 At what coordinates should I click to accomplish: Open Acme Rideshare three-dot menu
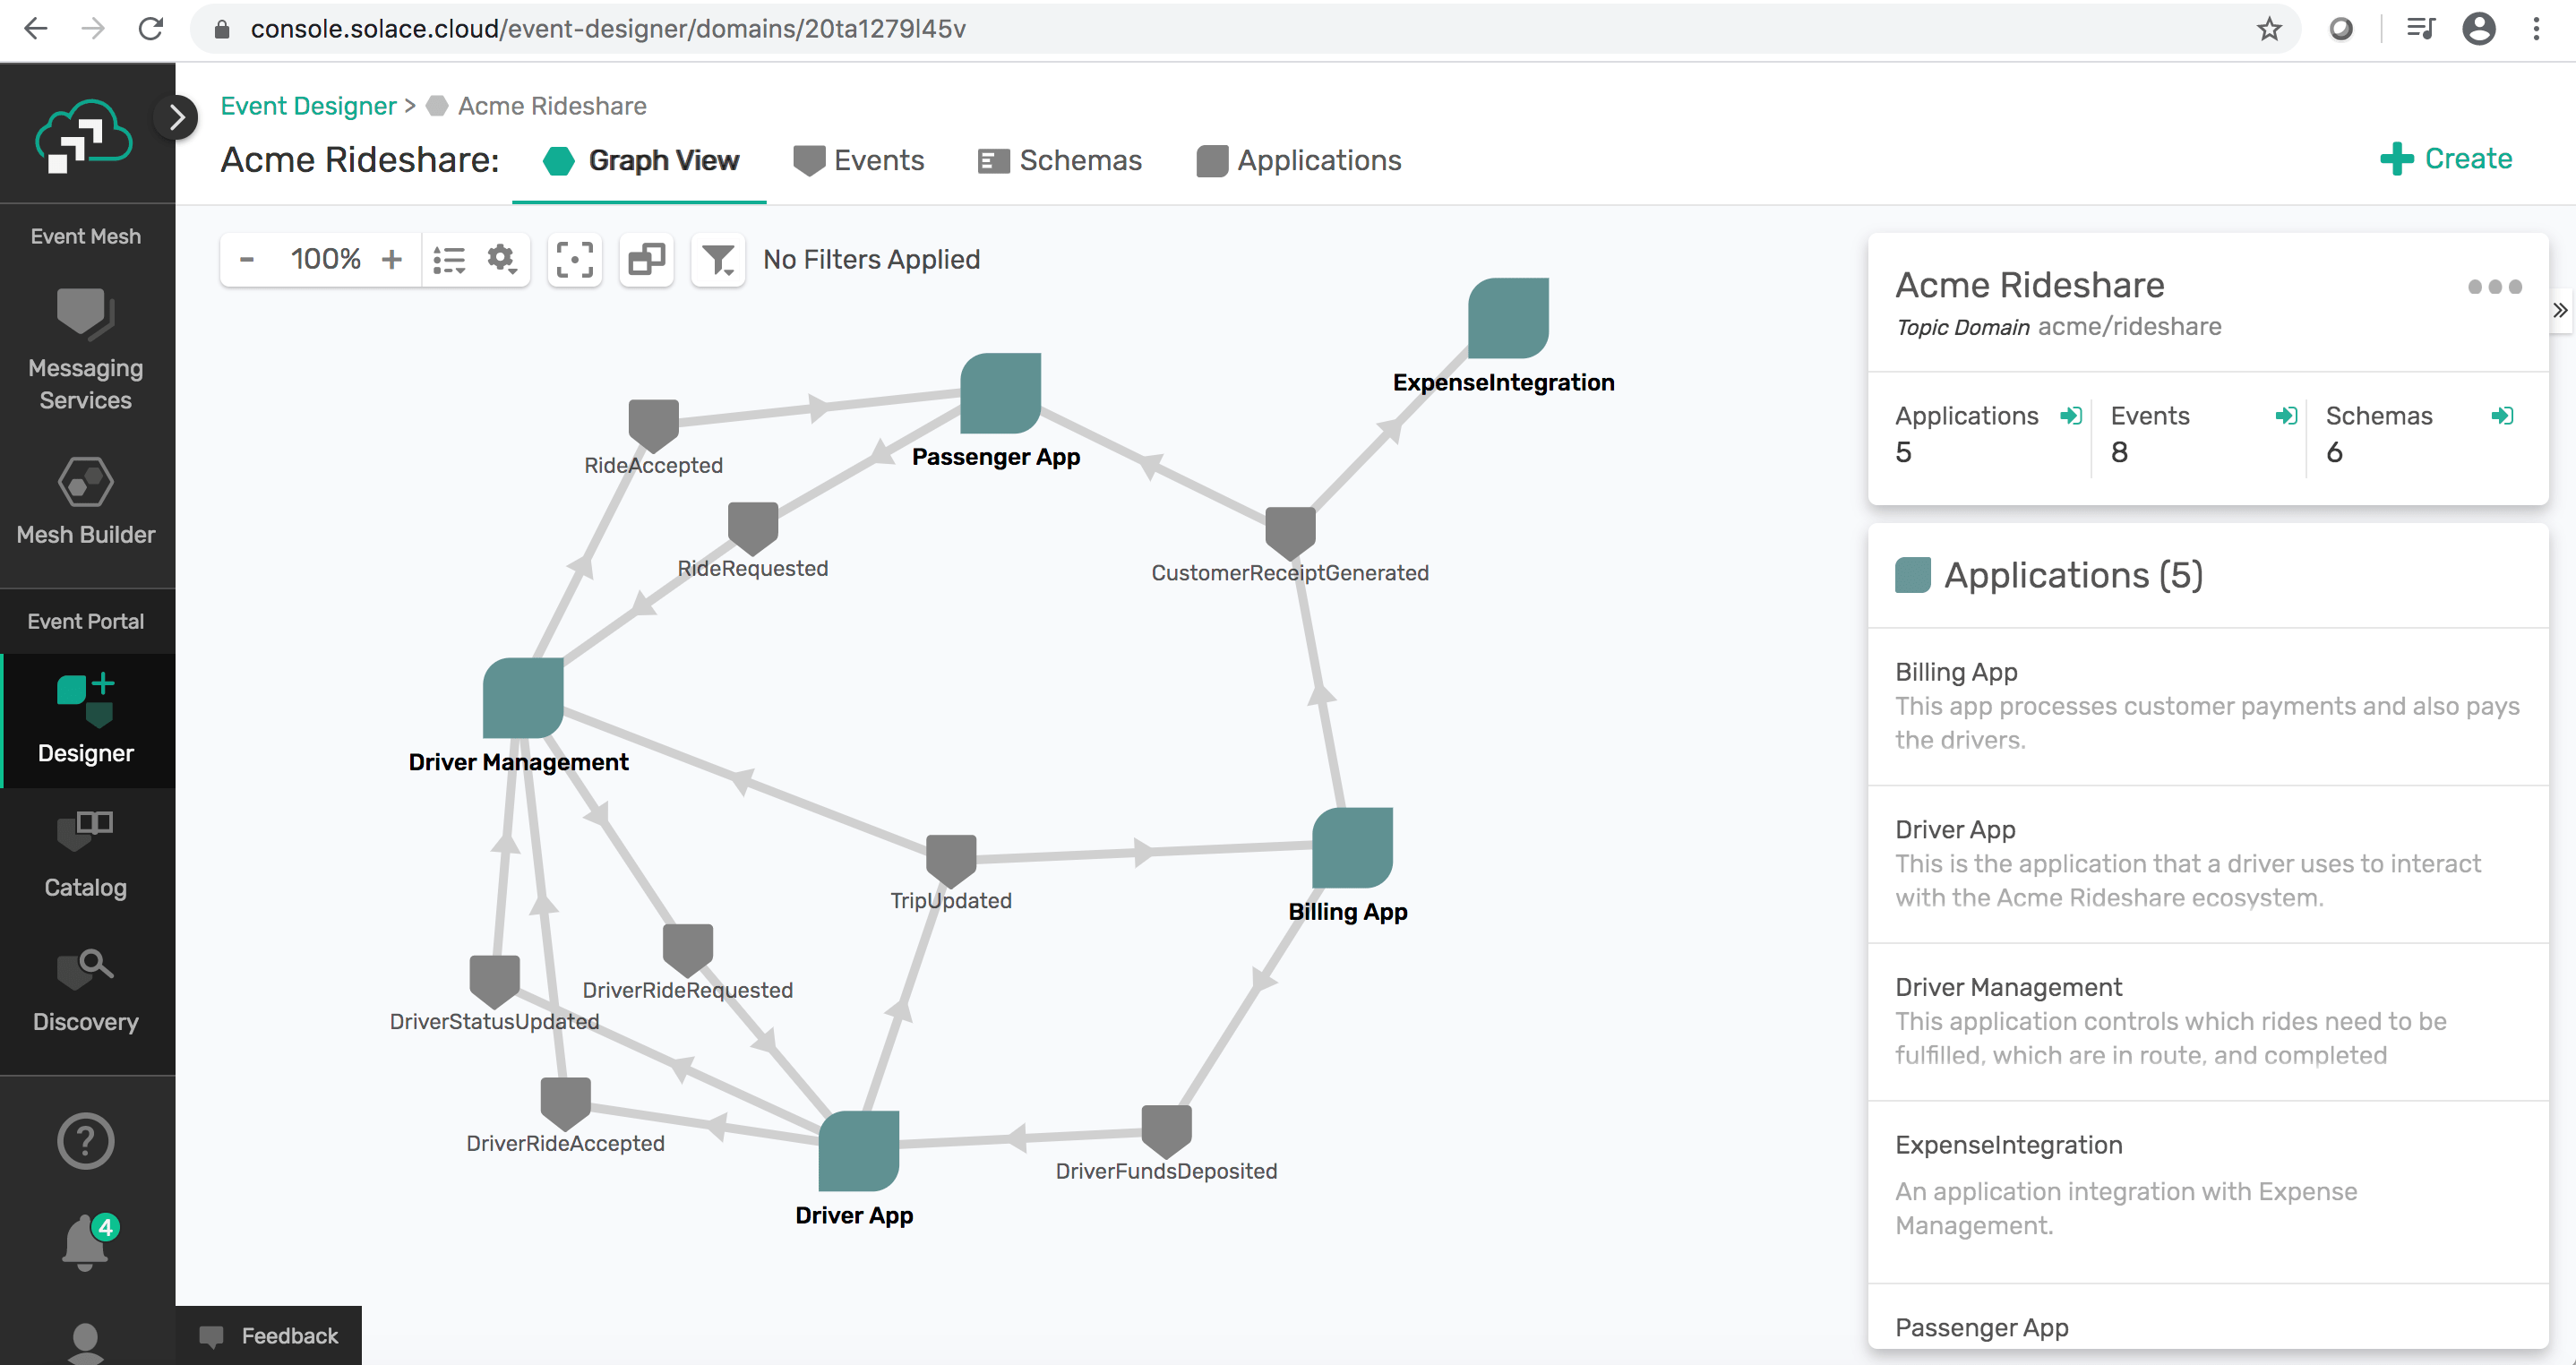coord(2494,287)
